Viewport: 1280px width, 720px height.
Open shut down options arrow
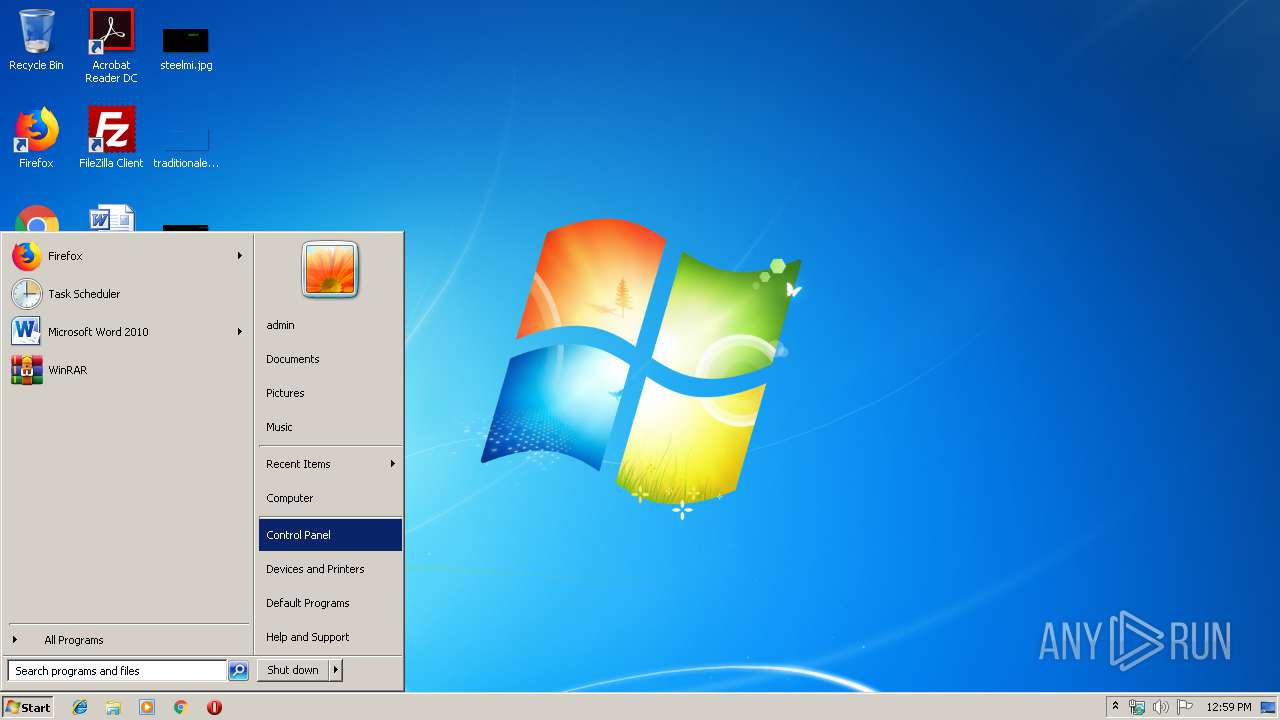(x=336, y=670)
